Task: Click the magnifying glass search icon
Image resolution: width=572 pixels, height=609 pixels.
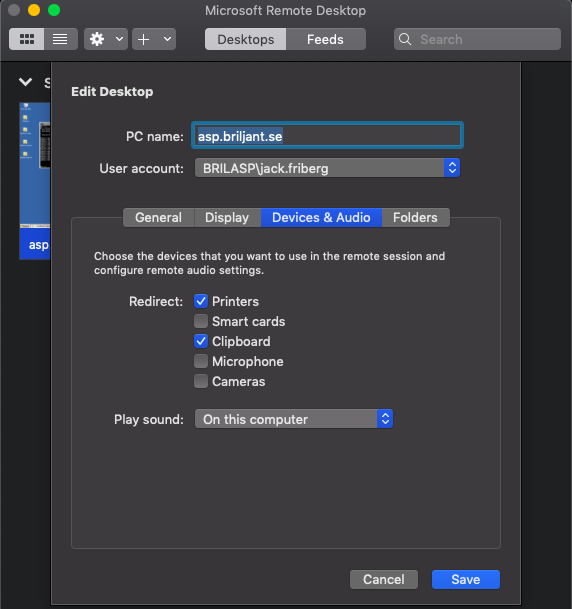Action: point(405,39)
